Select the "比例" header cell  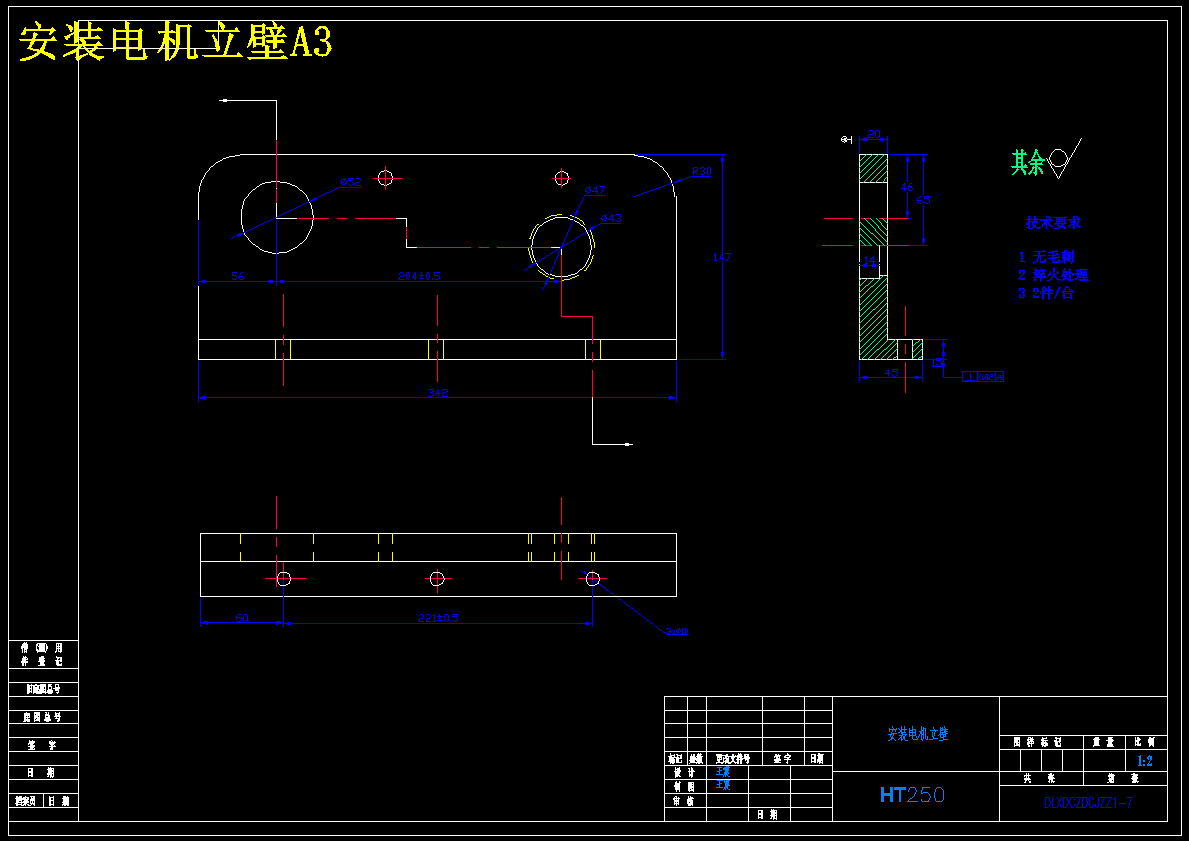point(1145,742)
